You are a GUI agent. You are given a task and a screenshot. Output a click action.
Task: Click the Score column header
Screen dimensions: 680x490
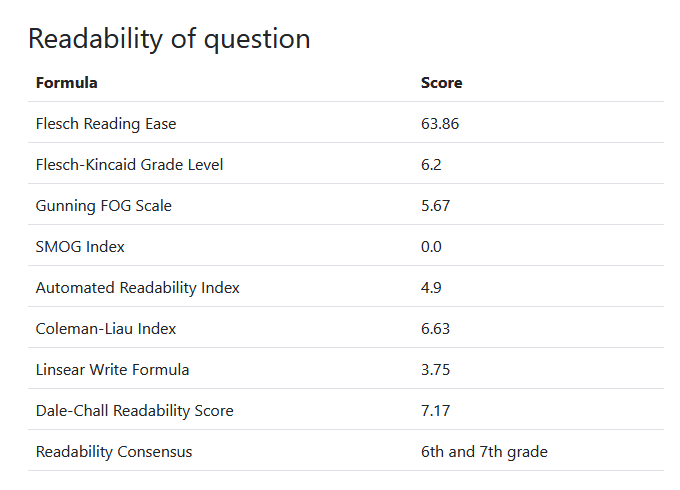pyautogui.click(x=441, y=83)
